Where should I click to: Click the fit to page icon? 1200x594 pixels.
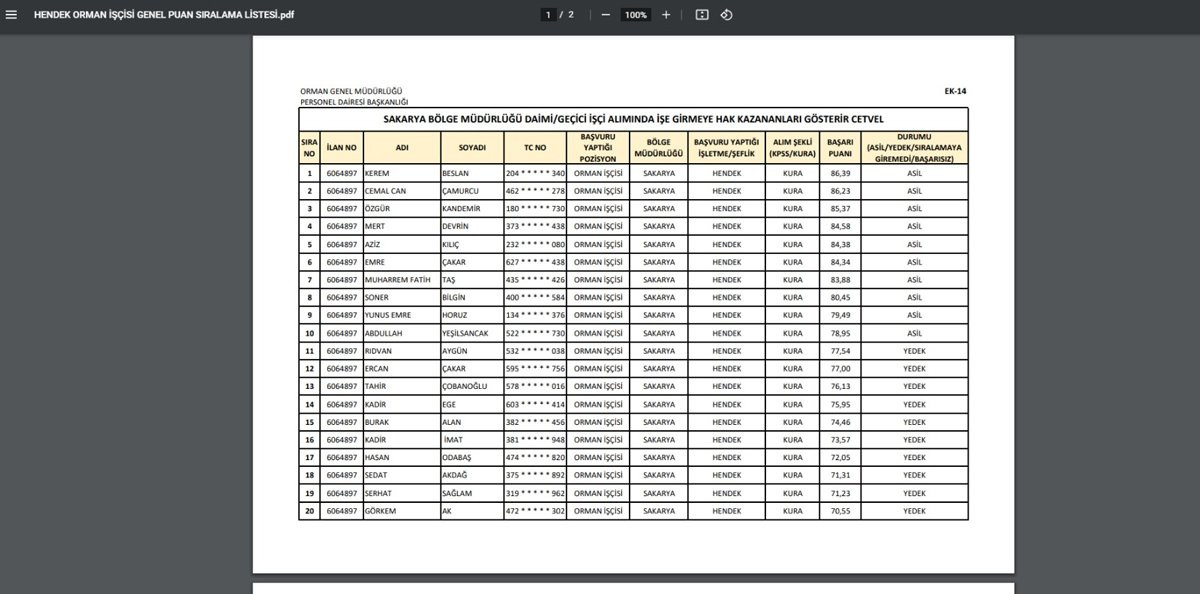click(x=702, y=15)
